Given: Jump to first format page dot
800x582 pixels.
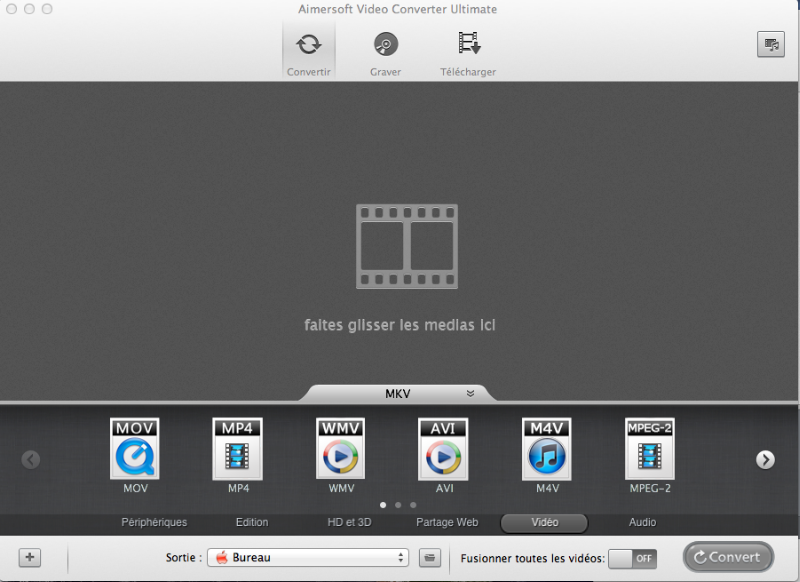Looking at the screenshot, I should tap(383, 505).
